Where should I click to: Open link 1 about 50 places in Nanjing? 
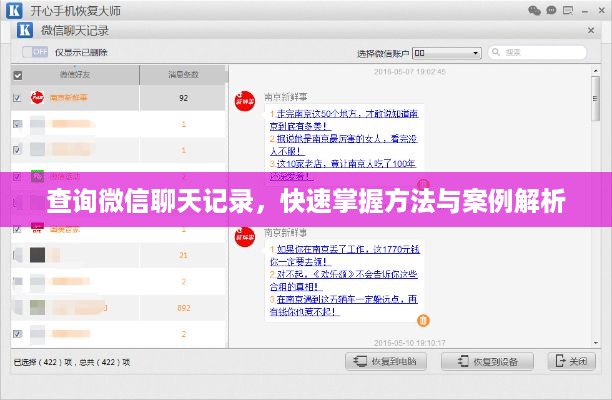pos(344,120)
